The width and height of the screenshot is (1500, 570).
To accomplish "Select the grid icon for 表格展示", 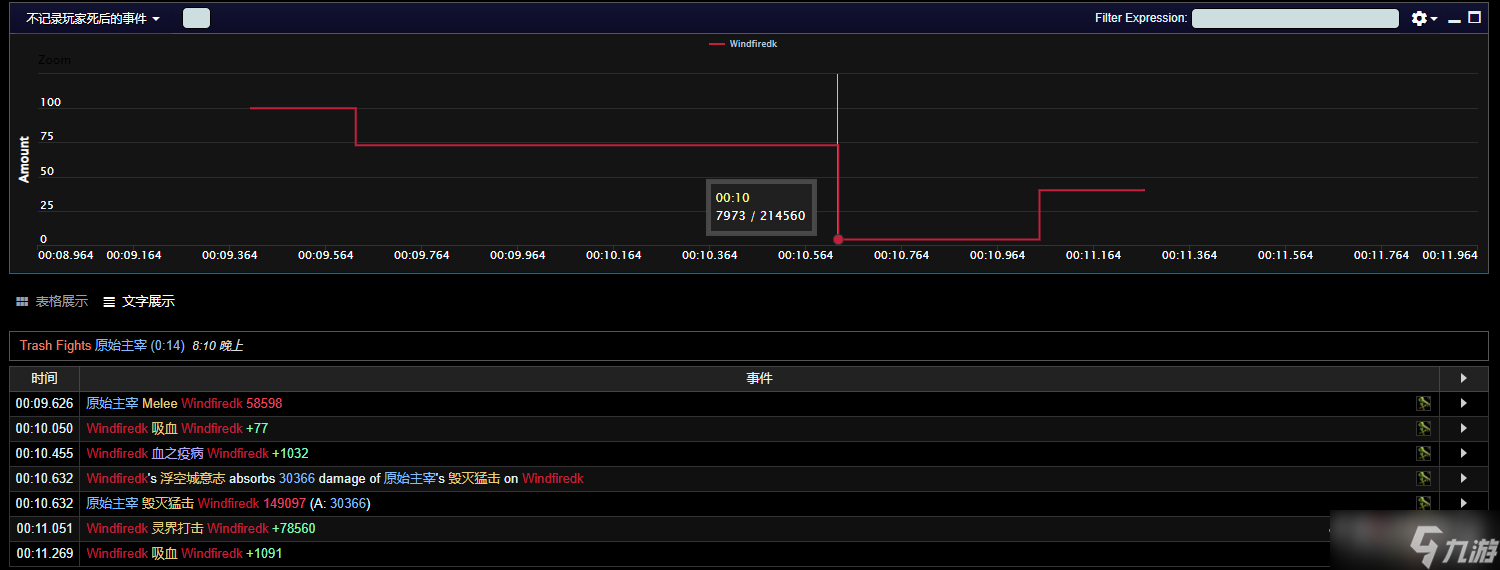I will pos(22,301).
